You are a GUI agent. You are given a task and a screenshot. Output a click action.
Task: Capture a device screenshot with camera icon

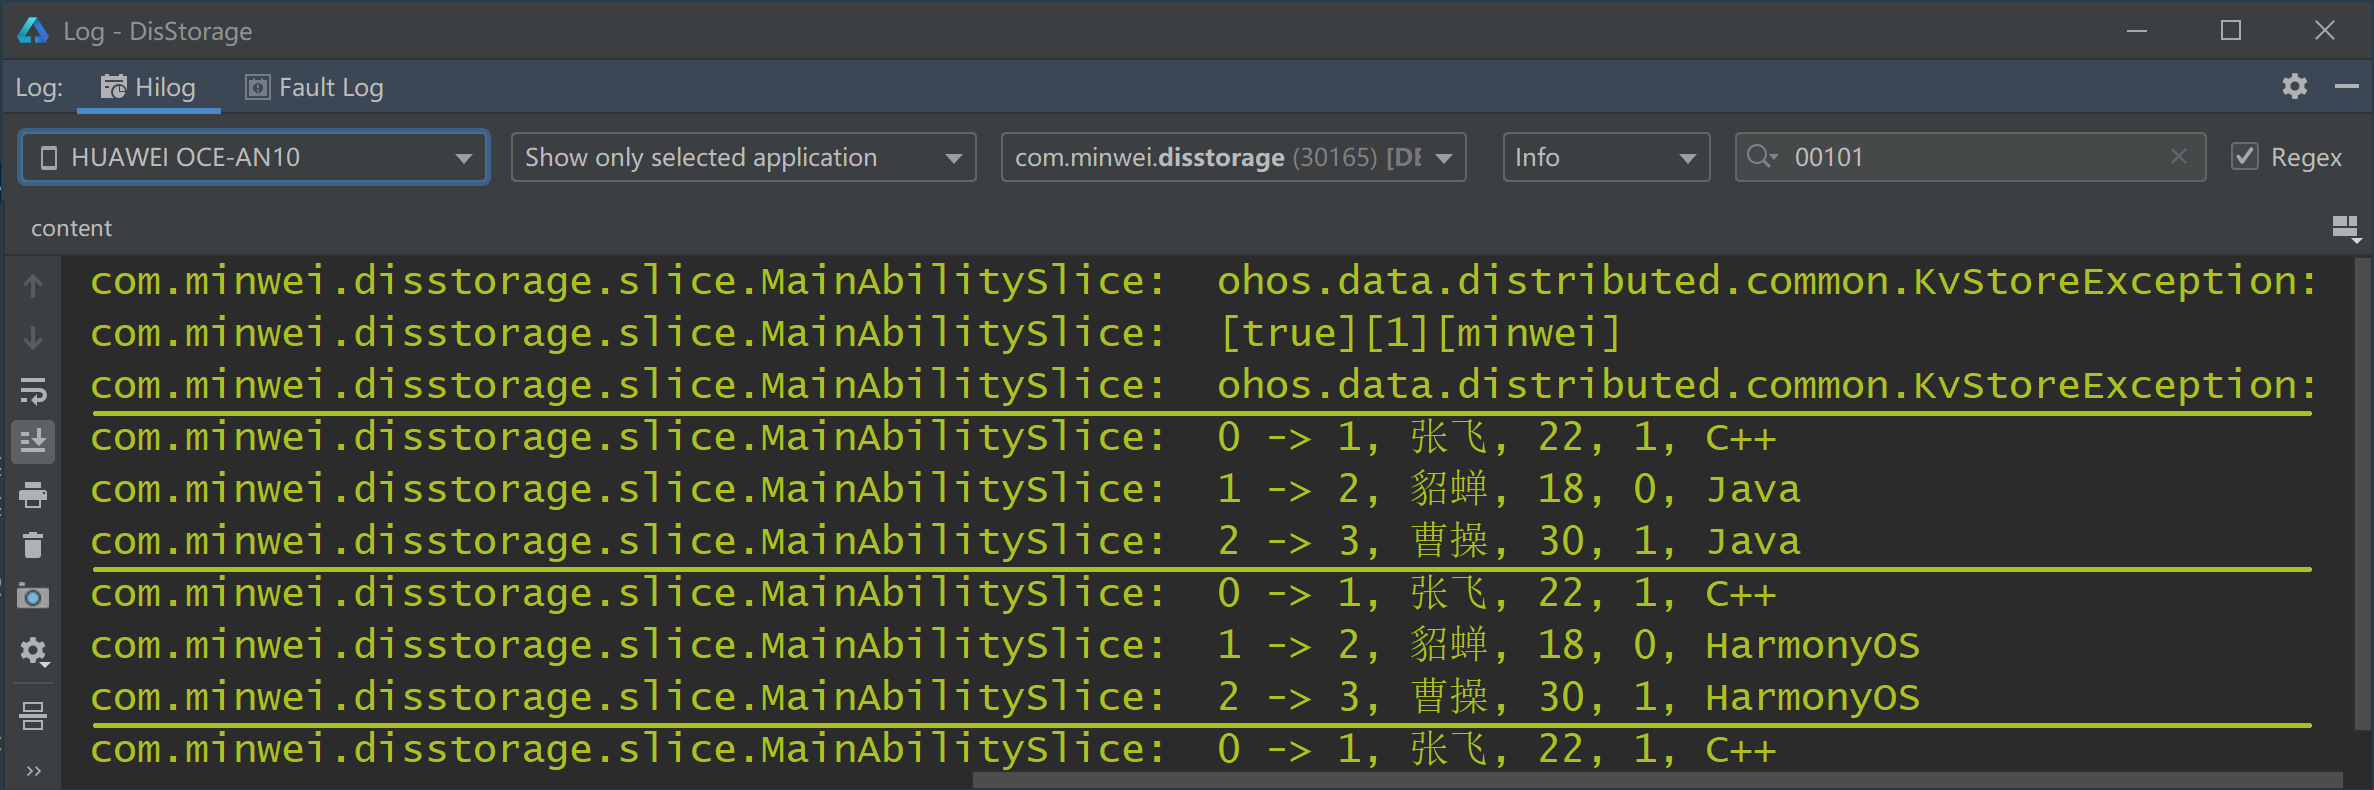[33, 597]
